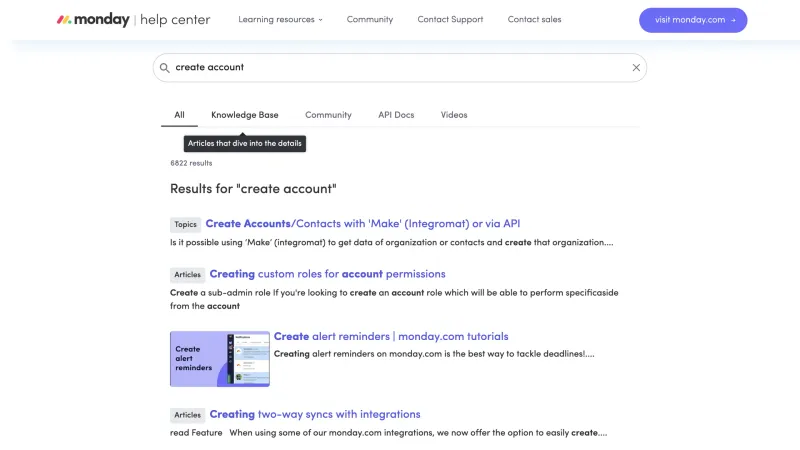Open Create Accounts/Contacts with 'Make' result
This screenshot has width=800, height=450.
click(x=363, y=223)
